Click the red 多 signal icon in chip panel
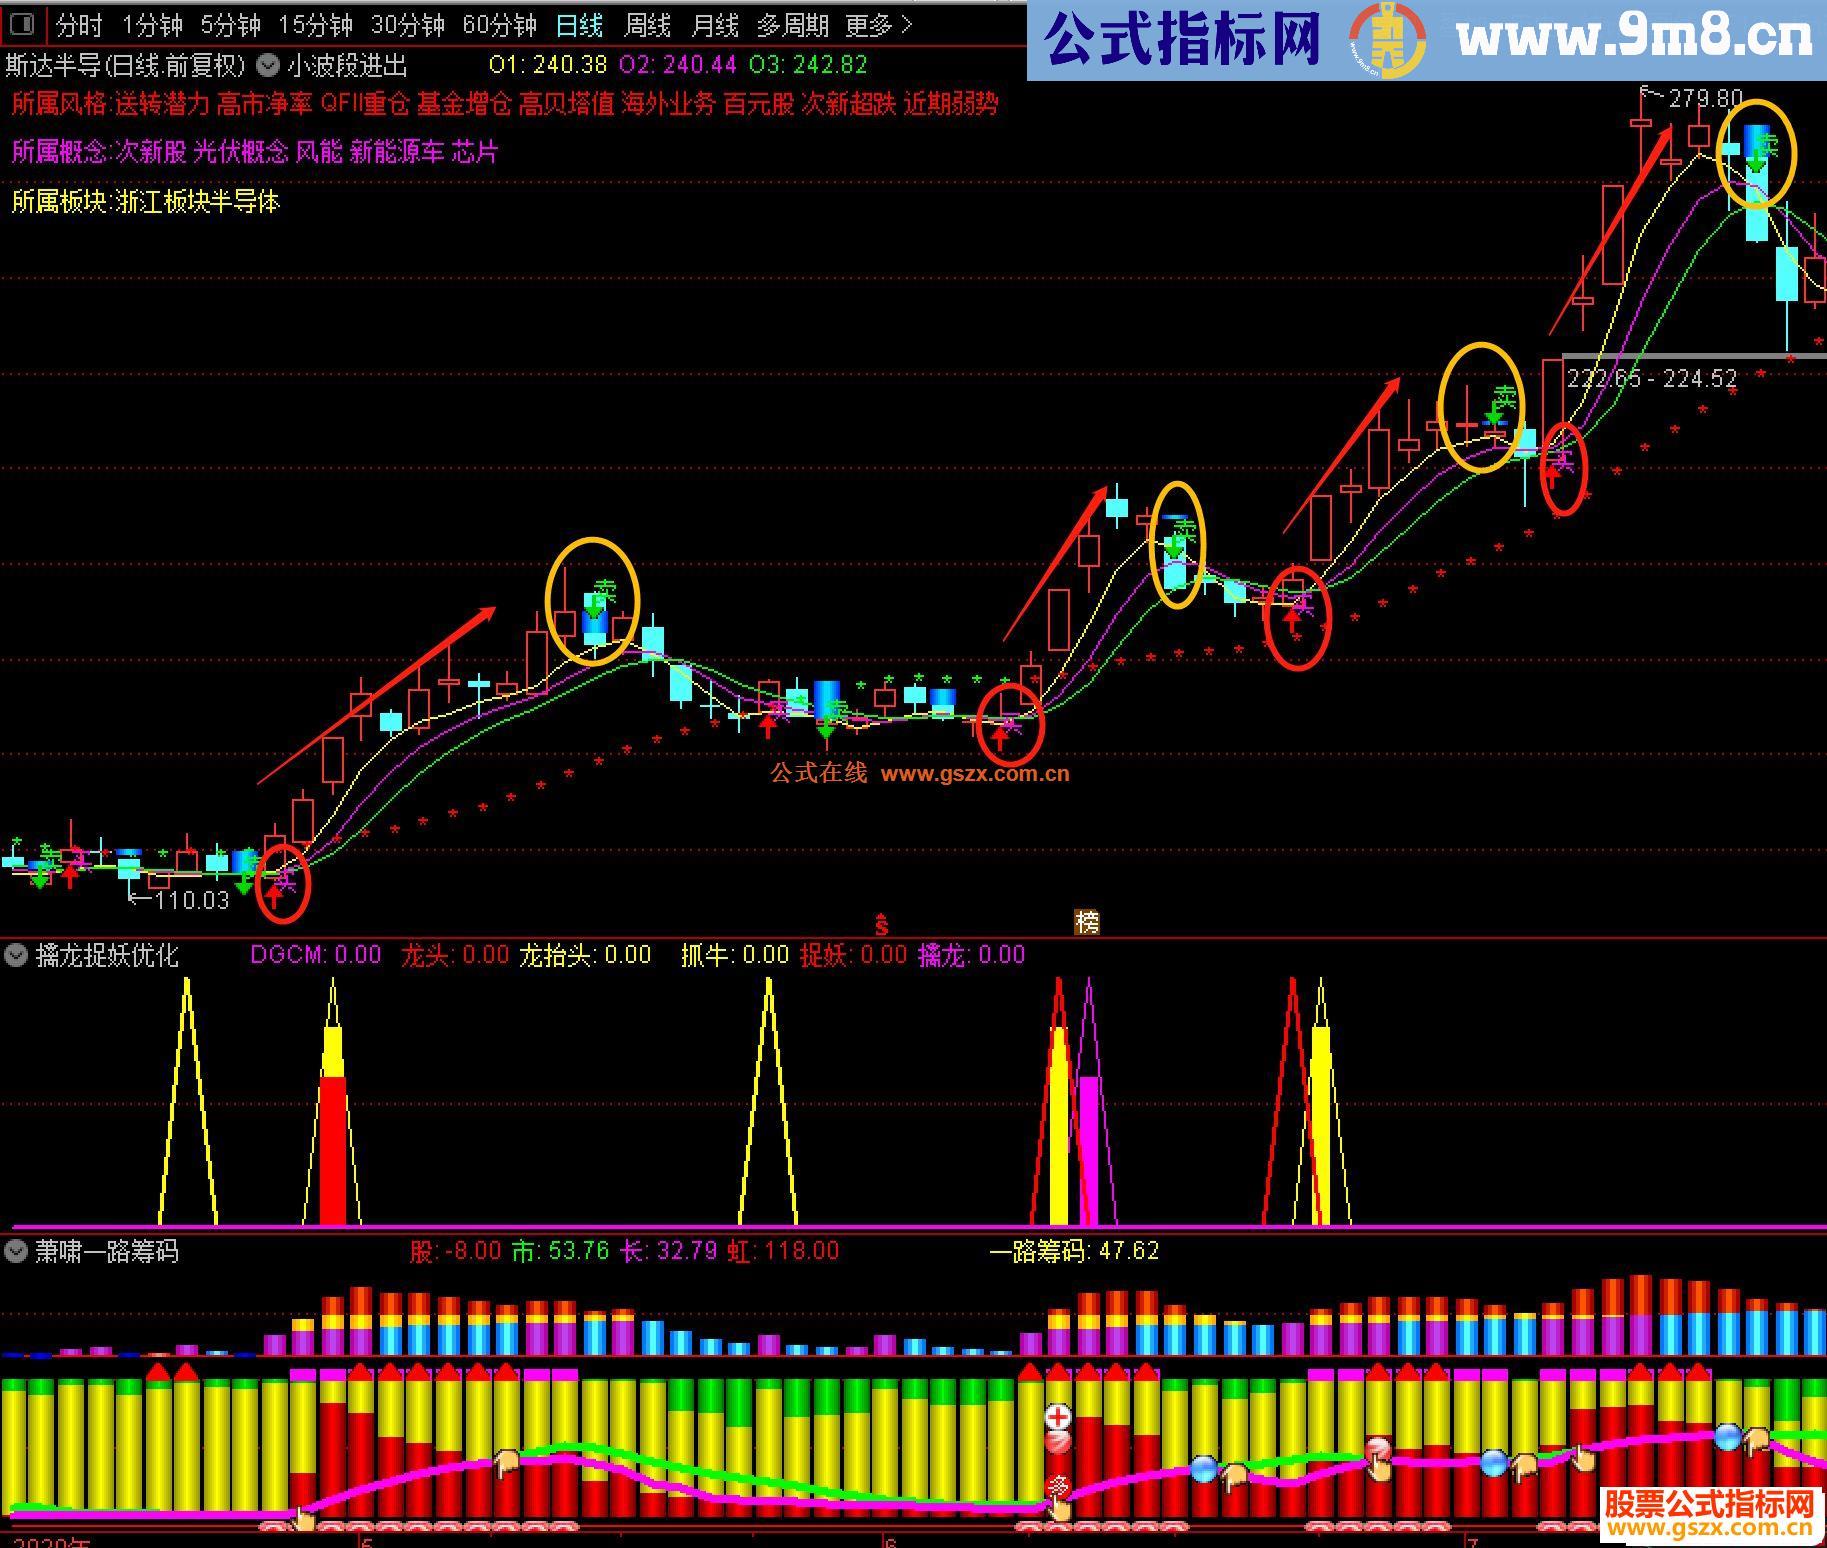Screen dimensions: 1827x1548 pos(1057,1488)
